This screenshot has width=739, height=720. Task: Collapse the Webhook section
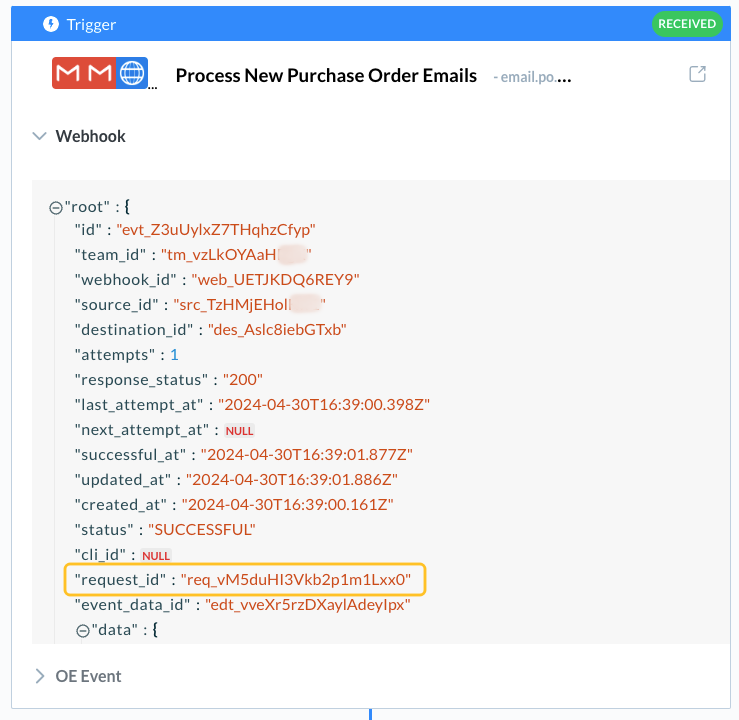(x=39, y=136)
